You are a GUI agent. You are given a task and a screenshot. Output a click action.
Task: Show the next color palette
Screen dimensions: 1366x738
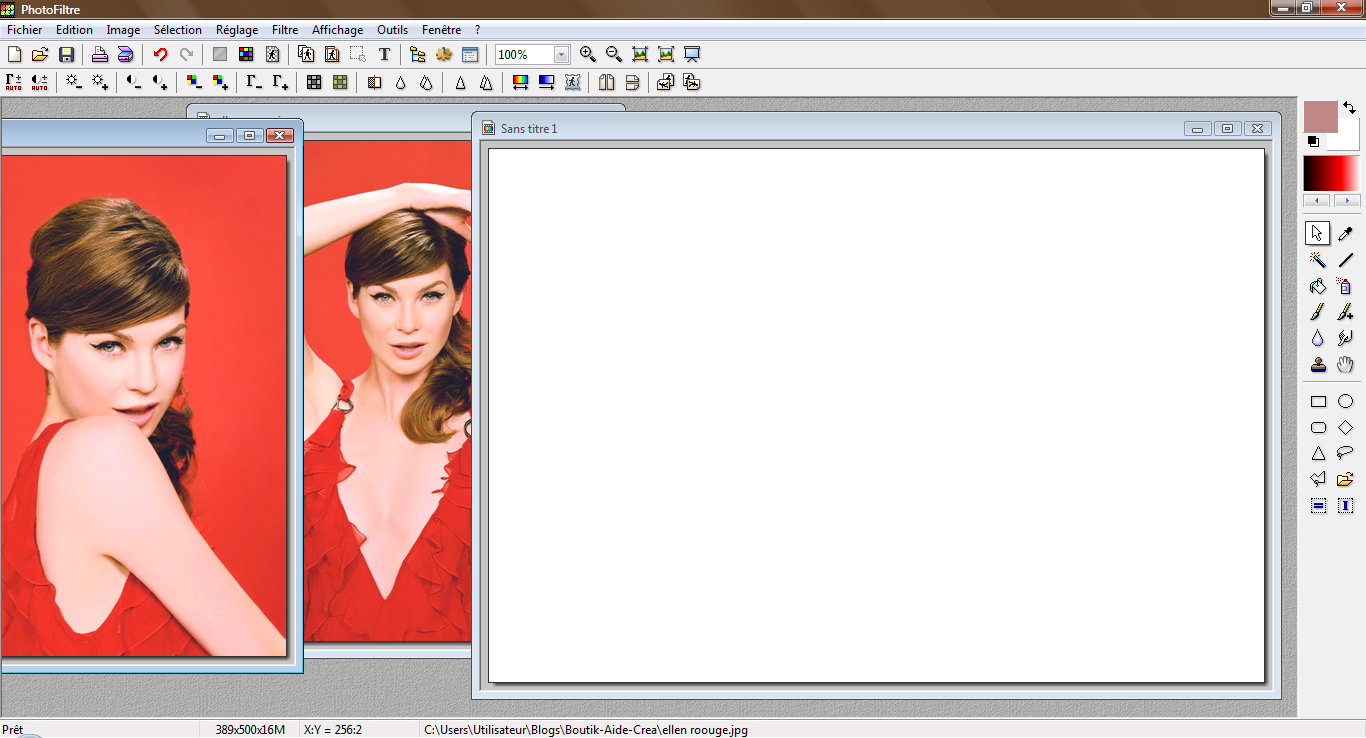[x=1346, y=200]
